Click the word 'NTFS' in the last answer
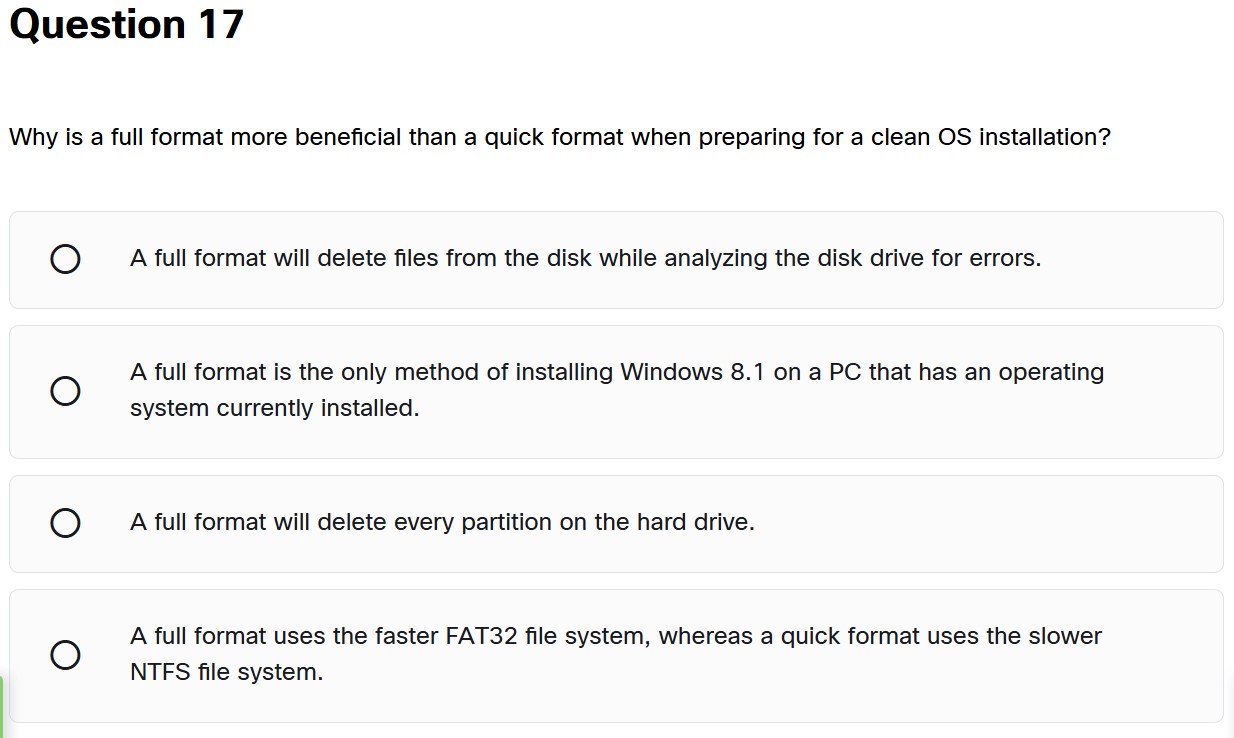The width and height of the screenshot is (1234, 738). point(159,671)
